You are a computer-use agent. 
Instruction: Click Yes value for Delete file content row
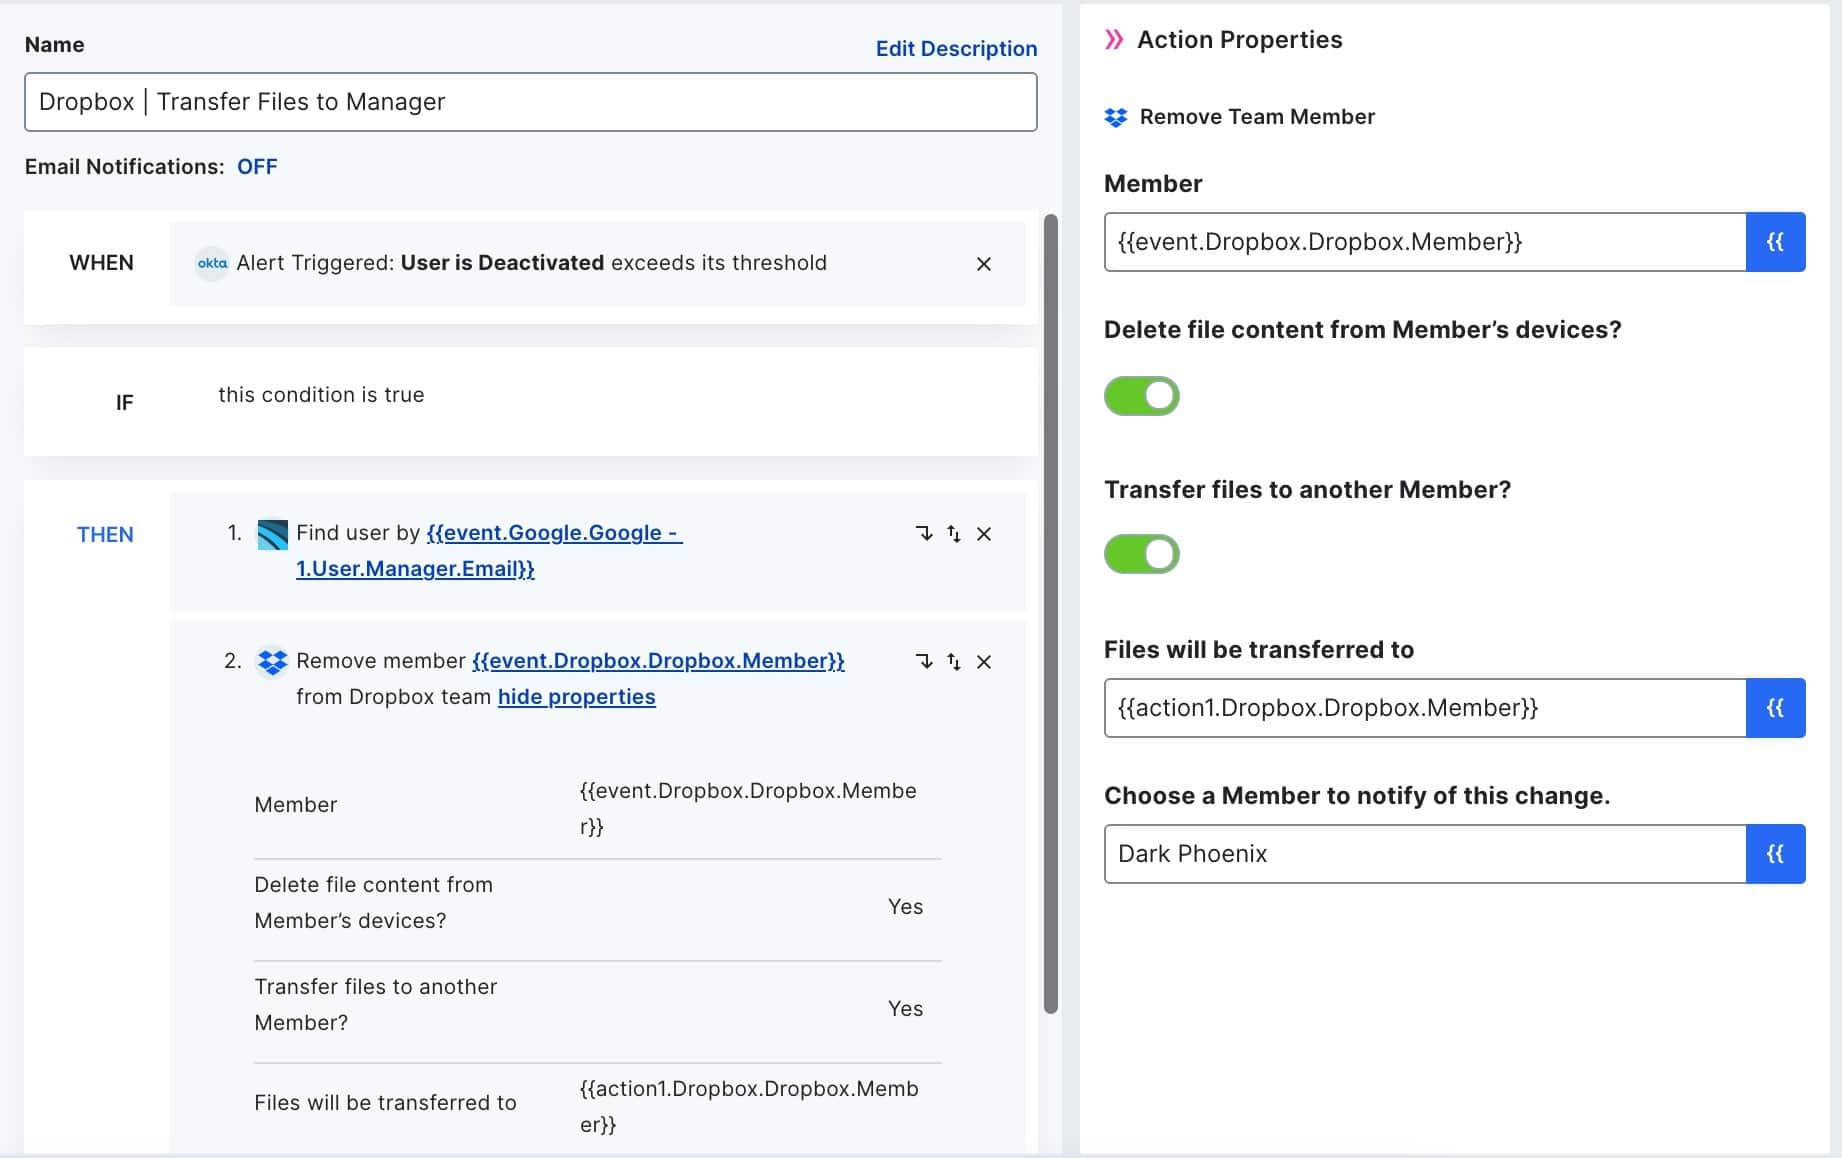tap(905, 907)
